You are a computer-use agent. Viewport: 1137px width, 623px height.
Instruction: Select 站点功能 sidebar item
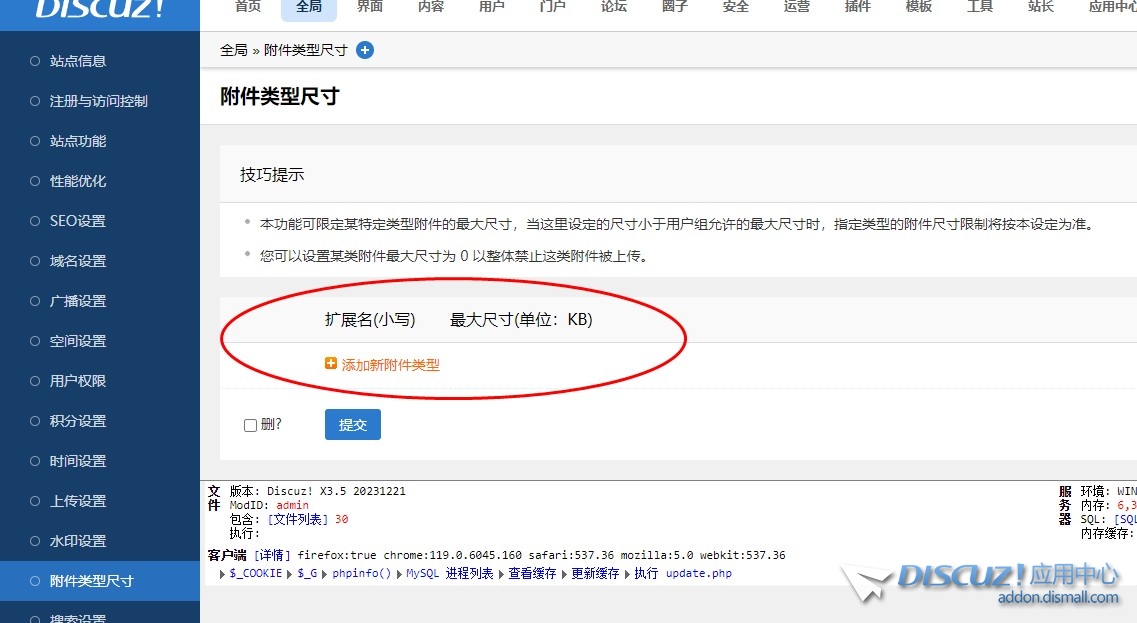78,141
